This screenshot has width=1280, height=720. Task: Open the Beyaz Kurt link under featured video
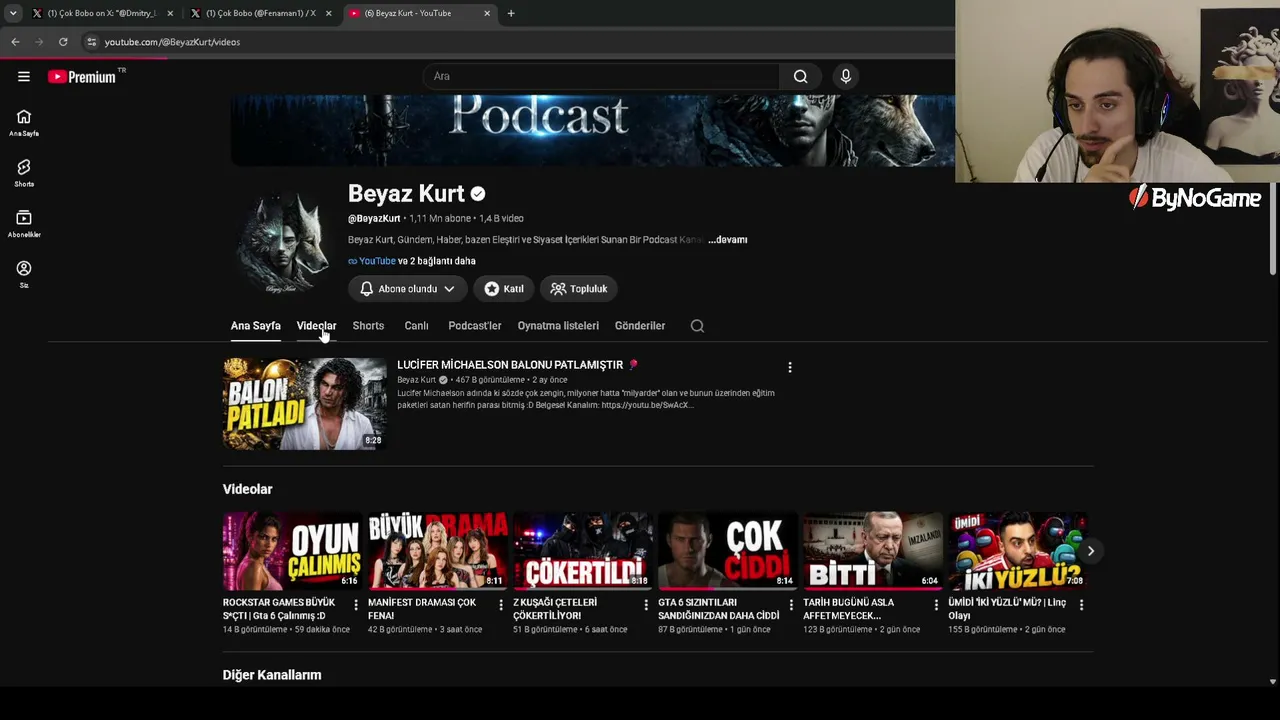[417, 380]
